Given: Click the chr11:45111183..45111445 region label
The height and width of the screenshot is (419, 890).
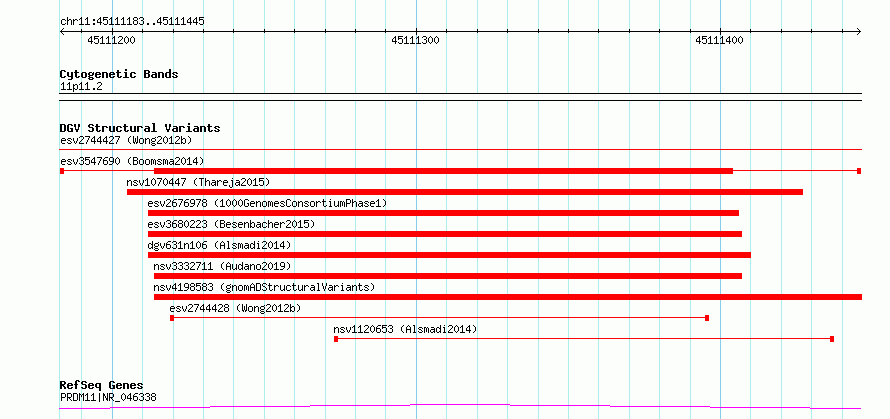Looking at the screenshot, I should point(132,22).
